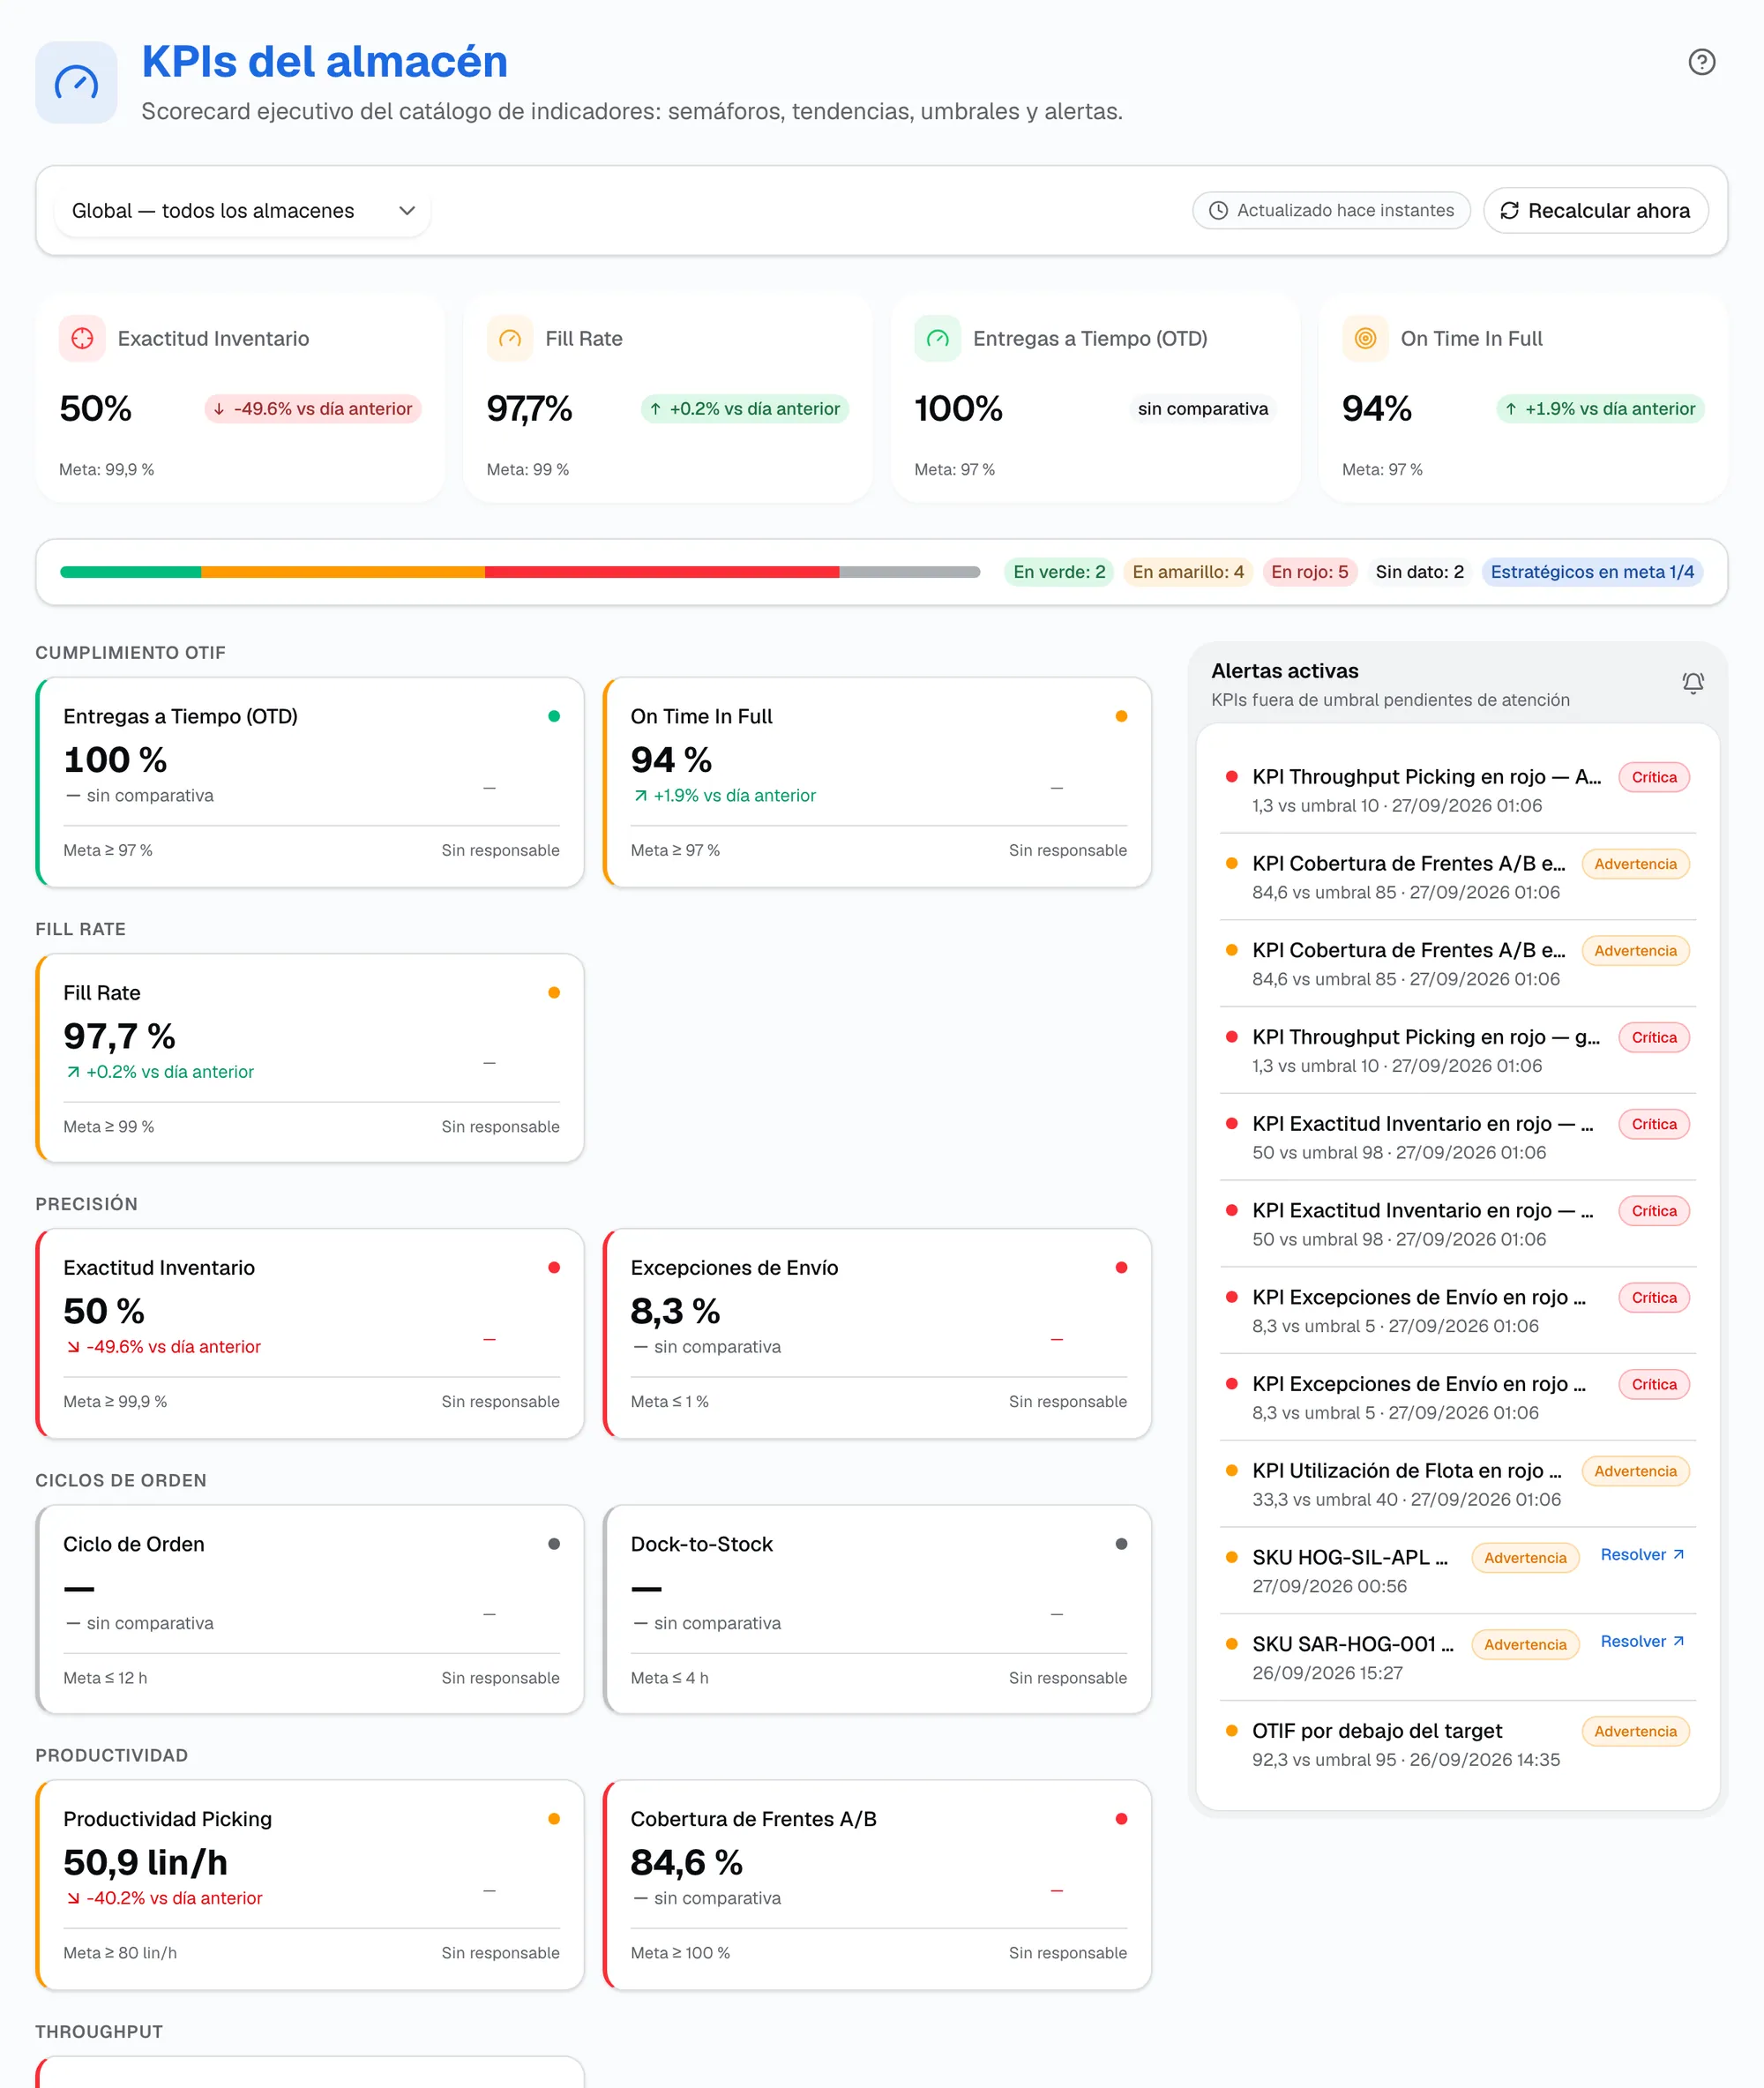Open the Fill Rate 97,7 % card
This screenshot has width=1764, height=2088.
310,1058
